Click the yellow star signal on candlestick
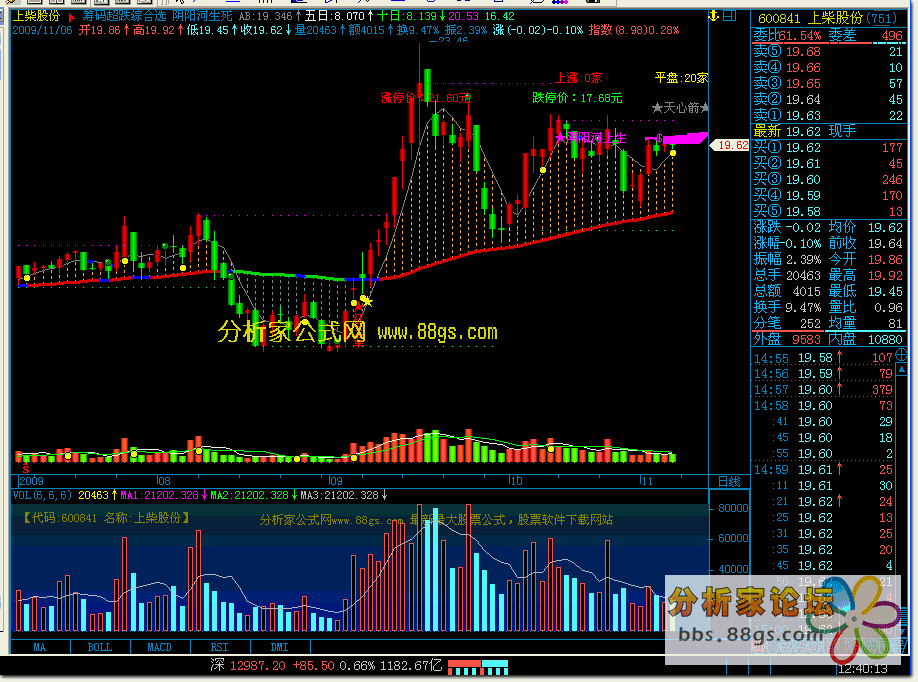This screenshot has height=682, width=918. click(366, 300)
